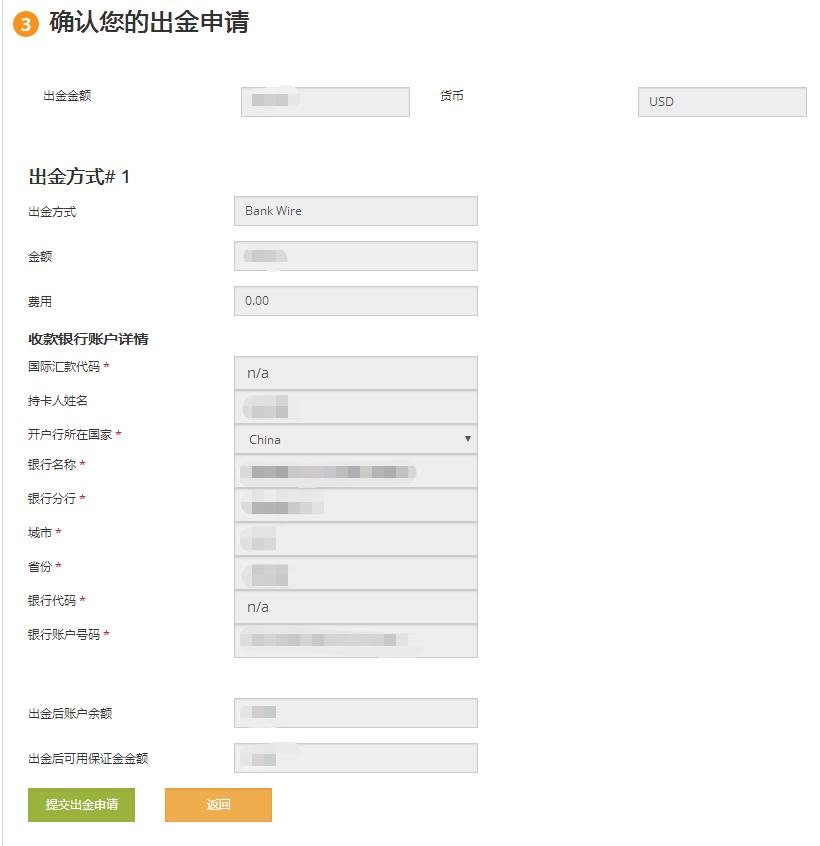Click the 银行代码 bank code field

coord(355,606)
